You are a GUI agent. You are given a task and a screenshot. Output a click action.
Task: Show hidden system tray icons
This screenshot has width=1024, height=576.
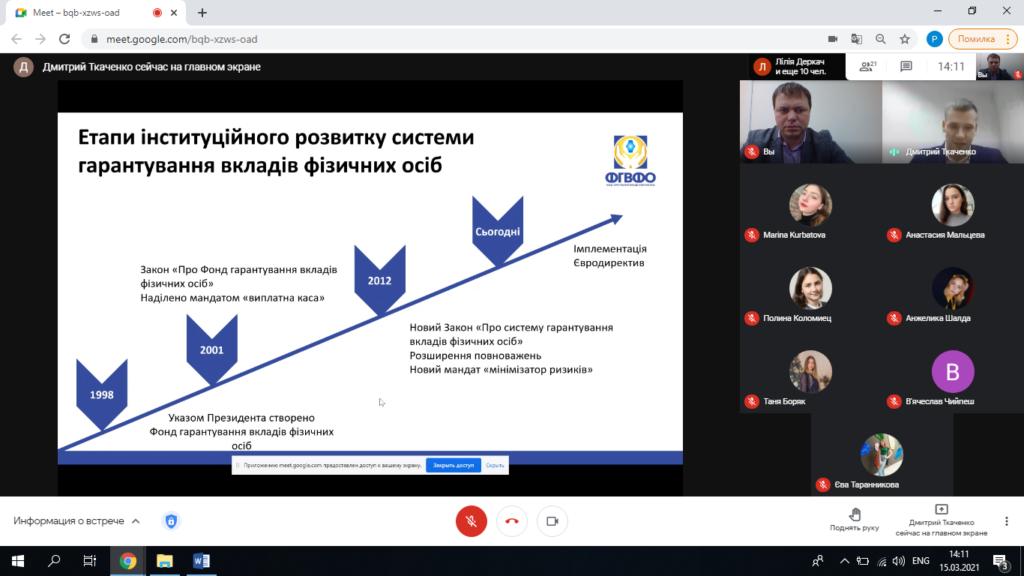(x=843, y=561)
